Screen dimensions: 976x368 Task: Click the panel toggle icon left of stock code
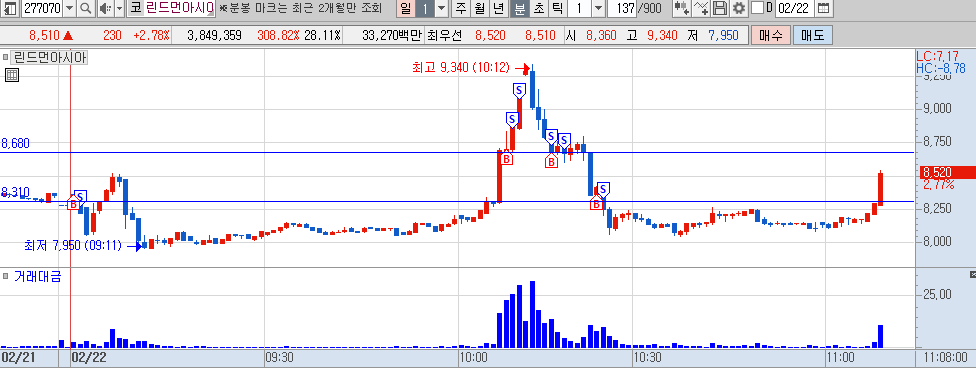[11, 9]
